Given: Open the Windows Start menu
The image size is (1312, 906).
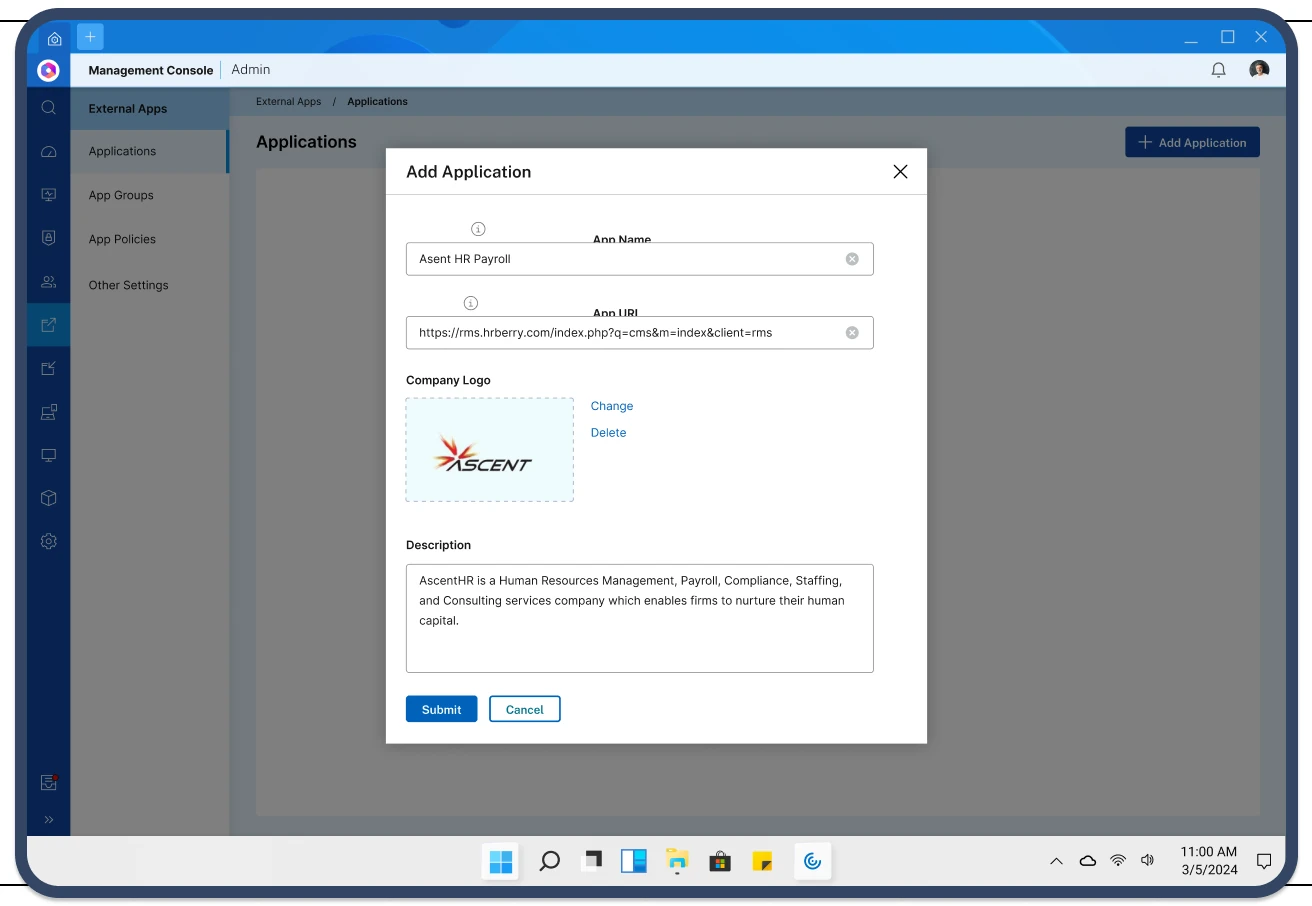Looking at the screenshot, I should point(501,861).
